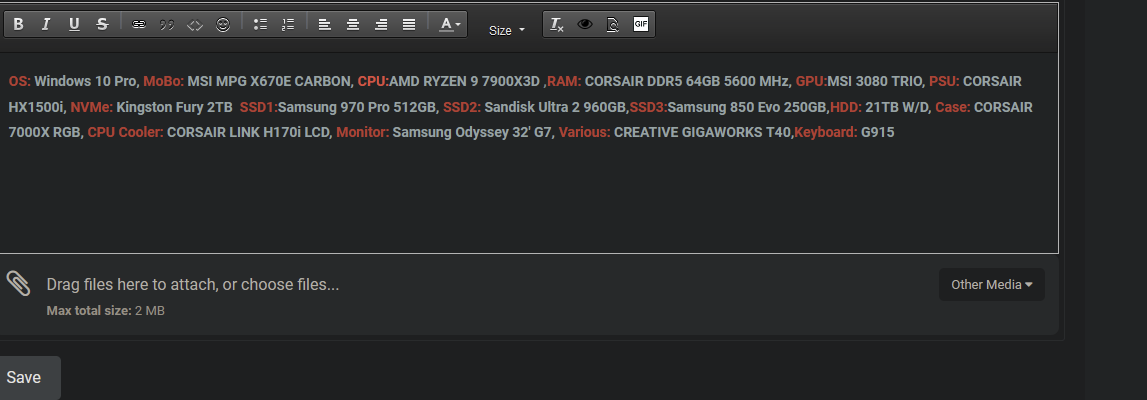
Task: Insert a link with chain icon
Action: coord(138,24)
